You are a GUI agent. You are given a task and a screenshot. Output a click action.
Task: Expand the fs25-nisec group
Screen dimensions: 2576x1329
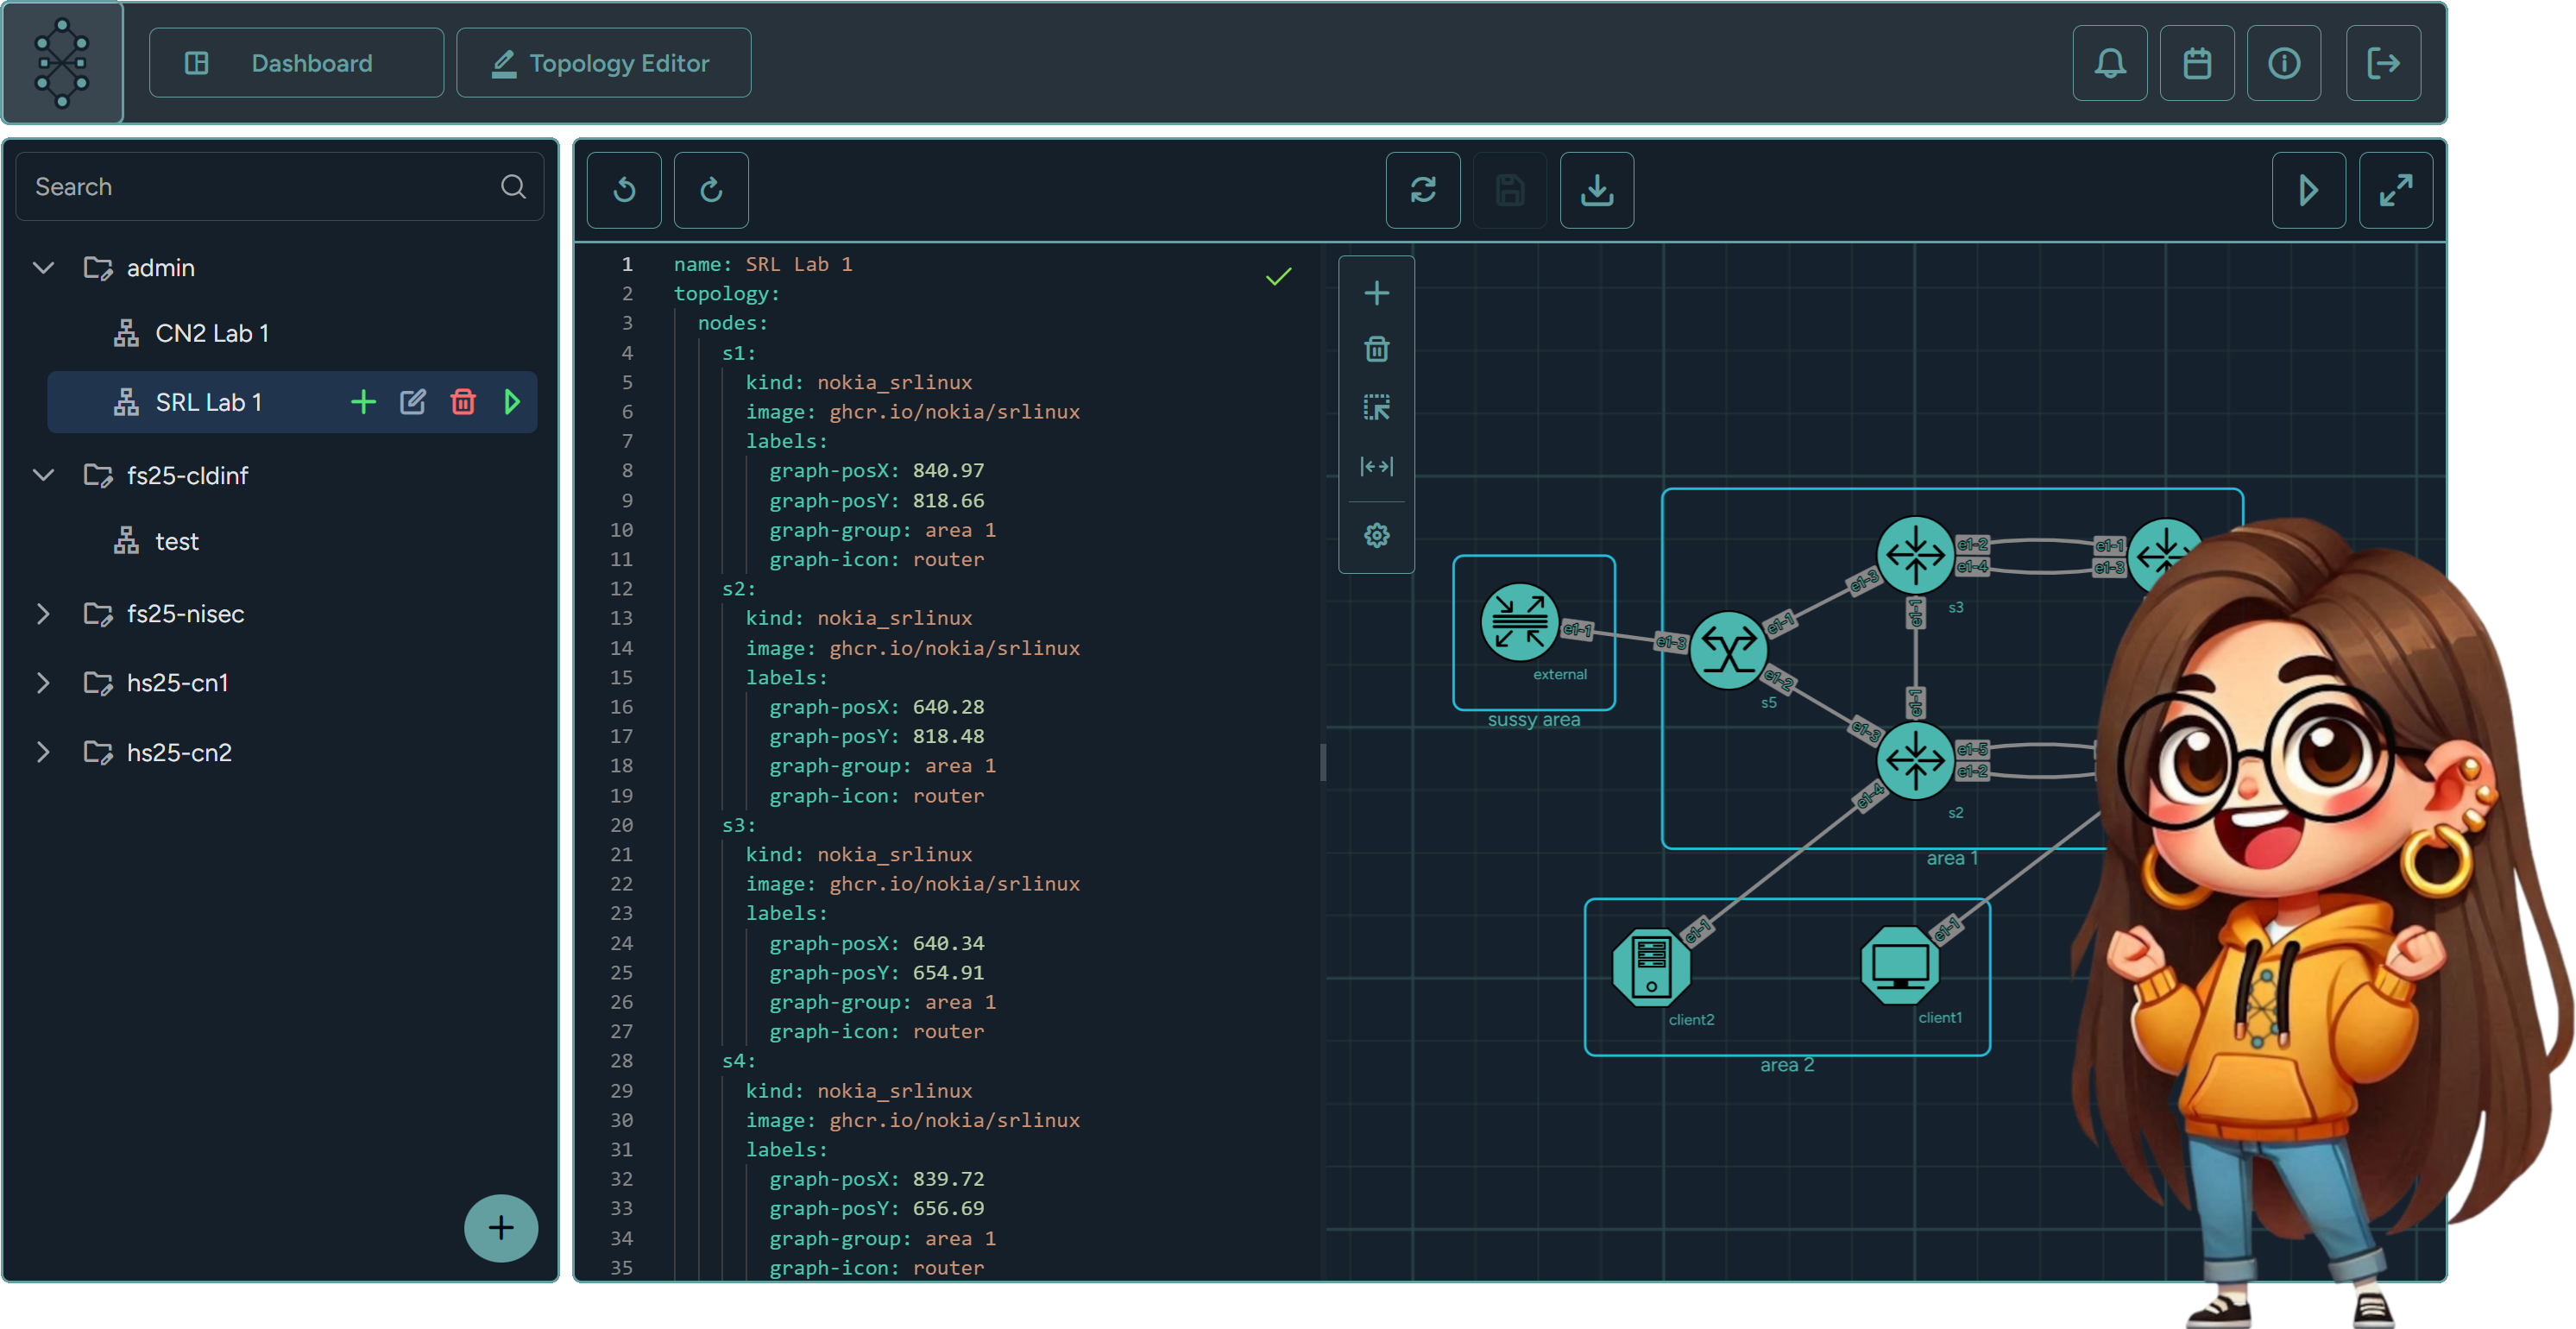(x=43, y=613)
